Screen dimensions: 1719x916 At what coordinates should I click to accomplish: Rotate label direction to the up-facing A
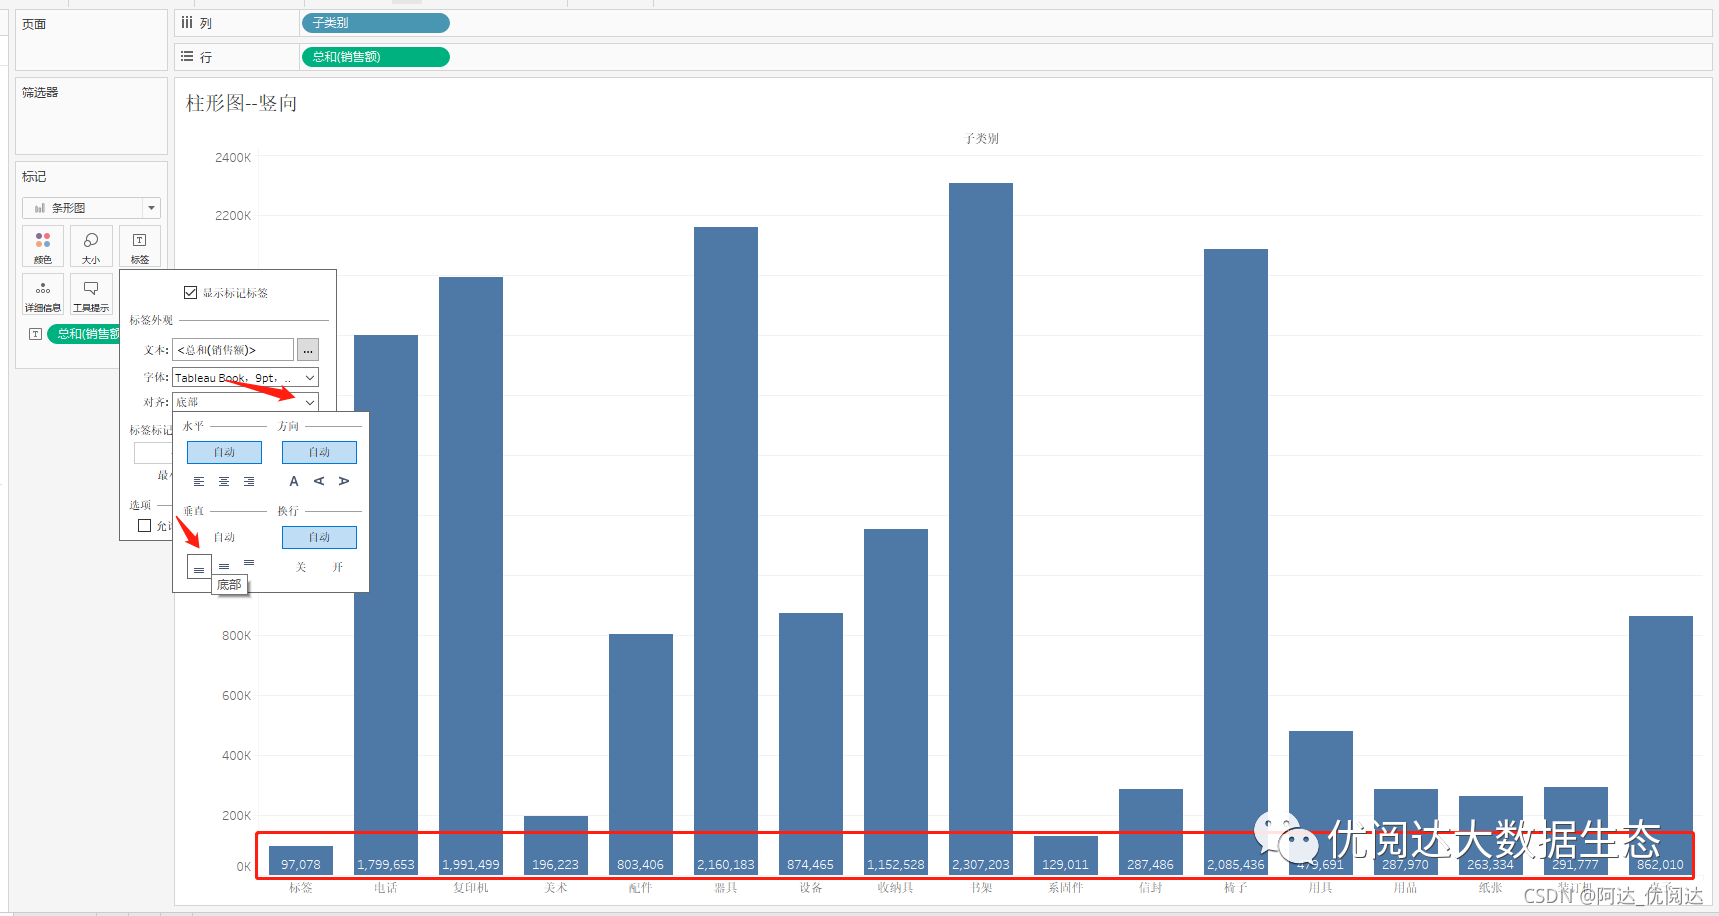pos(319,481)
